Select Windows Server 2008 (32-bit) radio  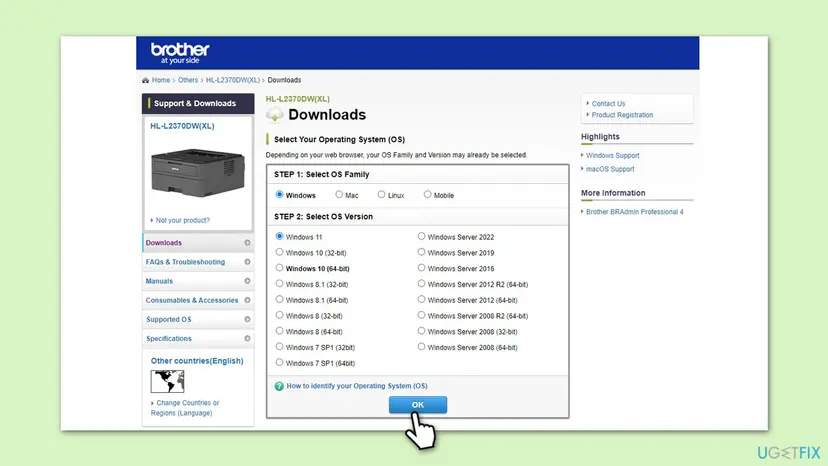[x=421, y=331]
